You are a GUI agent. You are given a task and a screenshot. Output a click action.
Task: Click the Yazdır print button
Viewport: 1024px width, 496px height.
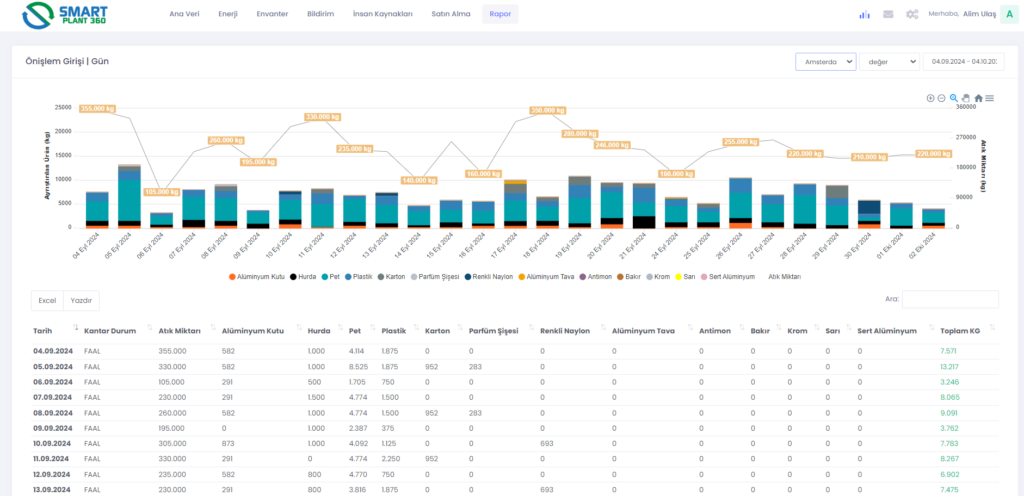point(81,299)
